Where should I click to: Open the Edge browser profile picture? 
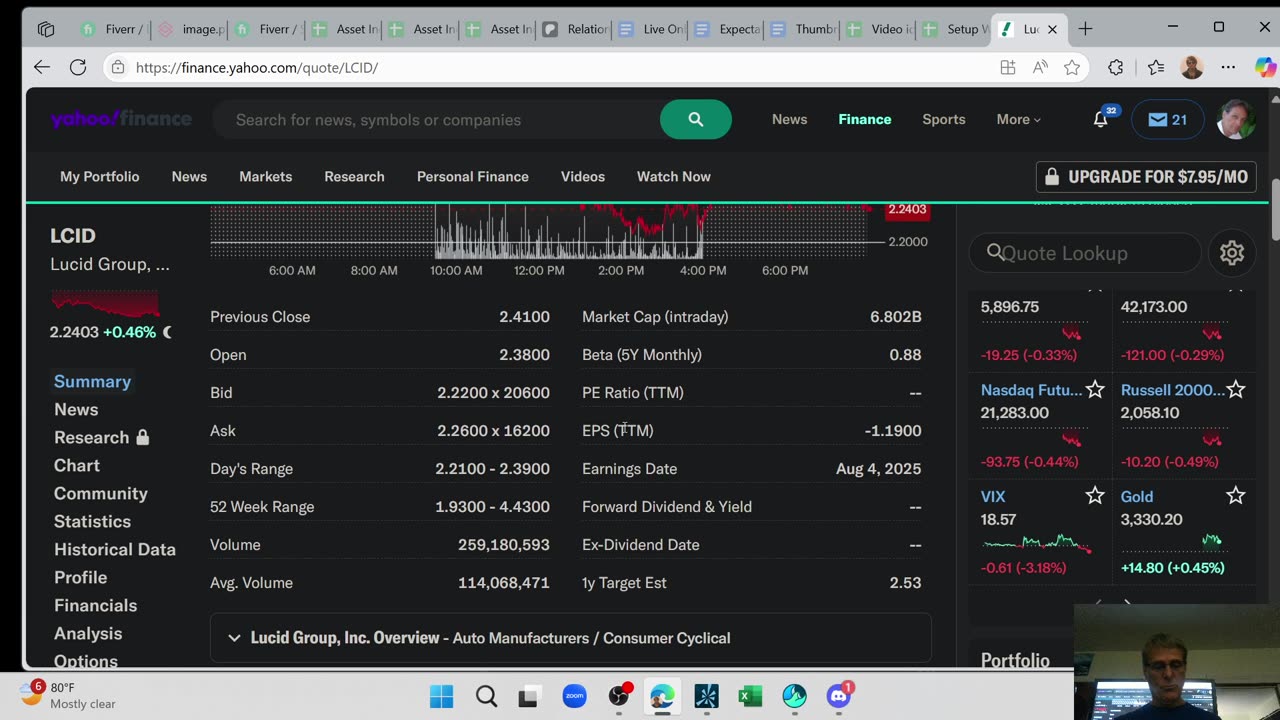point(1191,67)
